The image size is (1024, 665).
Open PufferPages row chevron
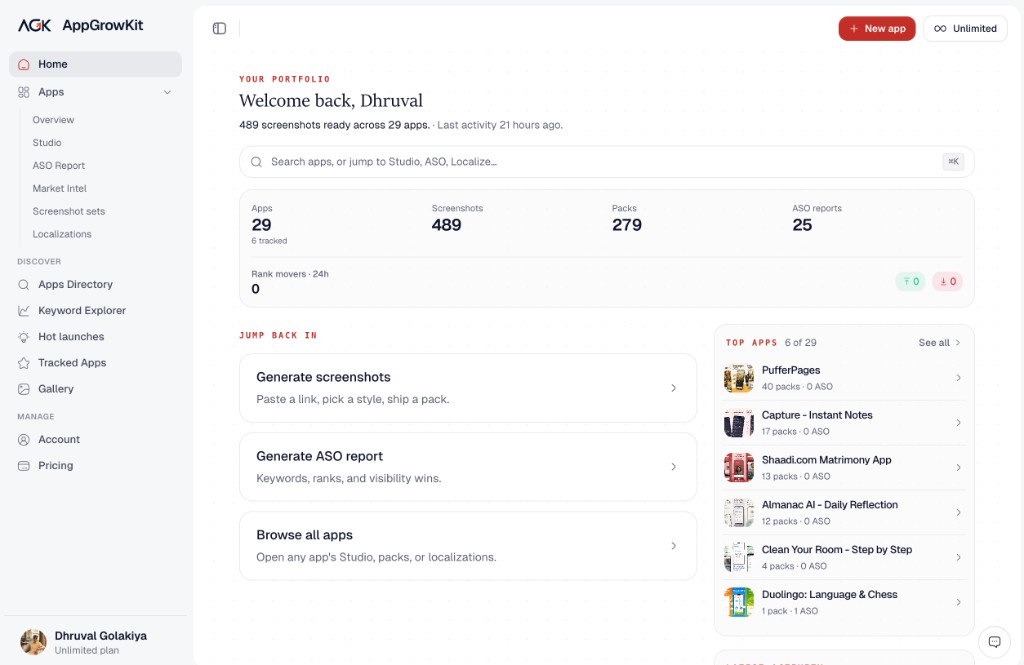coord(958,378)
